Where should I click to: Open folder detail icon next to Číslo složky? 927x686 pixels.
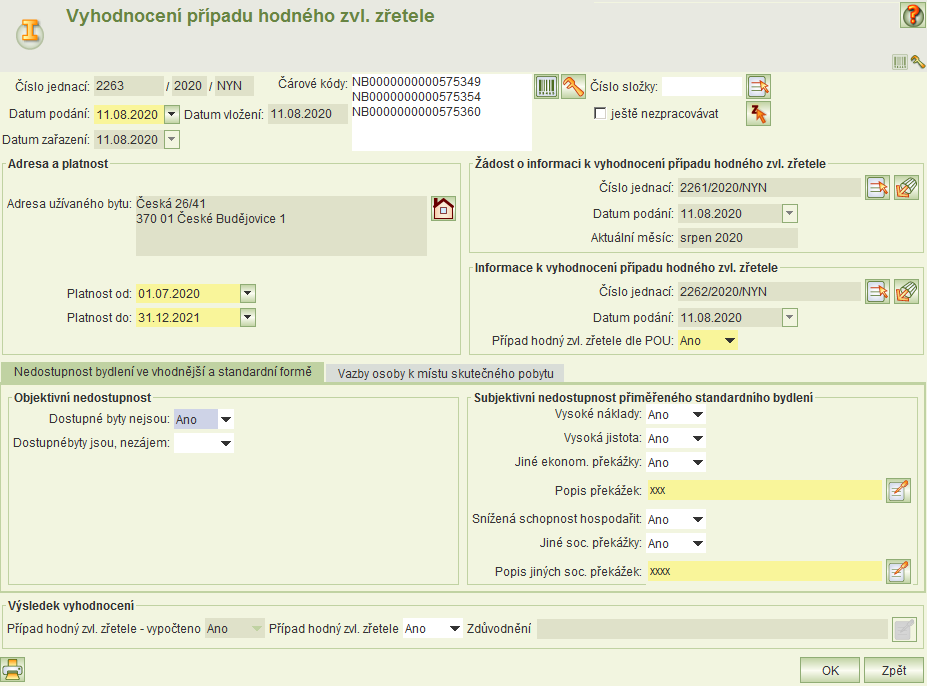click(759, 86)
